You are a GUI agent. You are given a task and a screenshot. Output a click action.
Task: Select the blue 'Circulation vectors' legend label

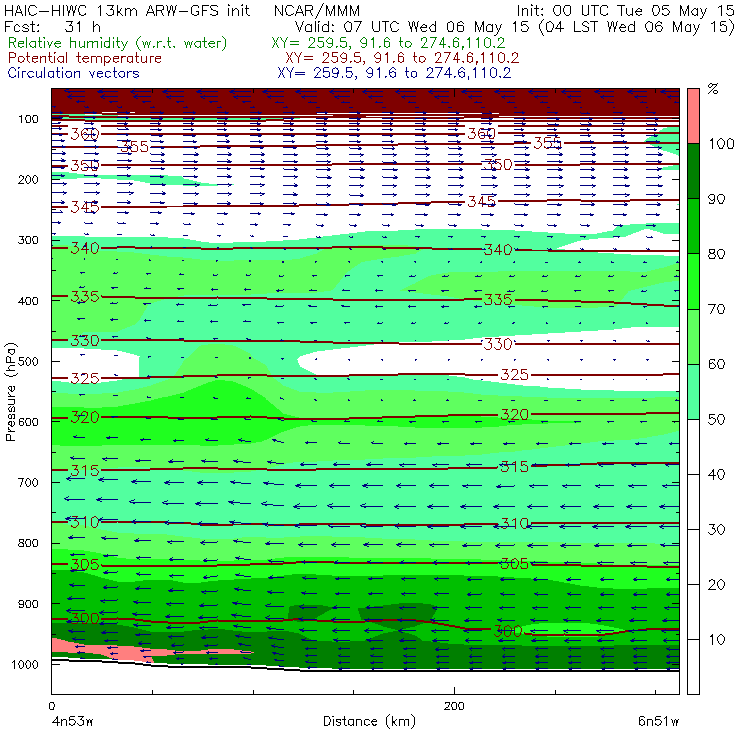(73, 73)
